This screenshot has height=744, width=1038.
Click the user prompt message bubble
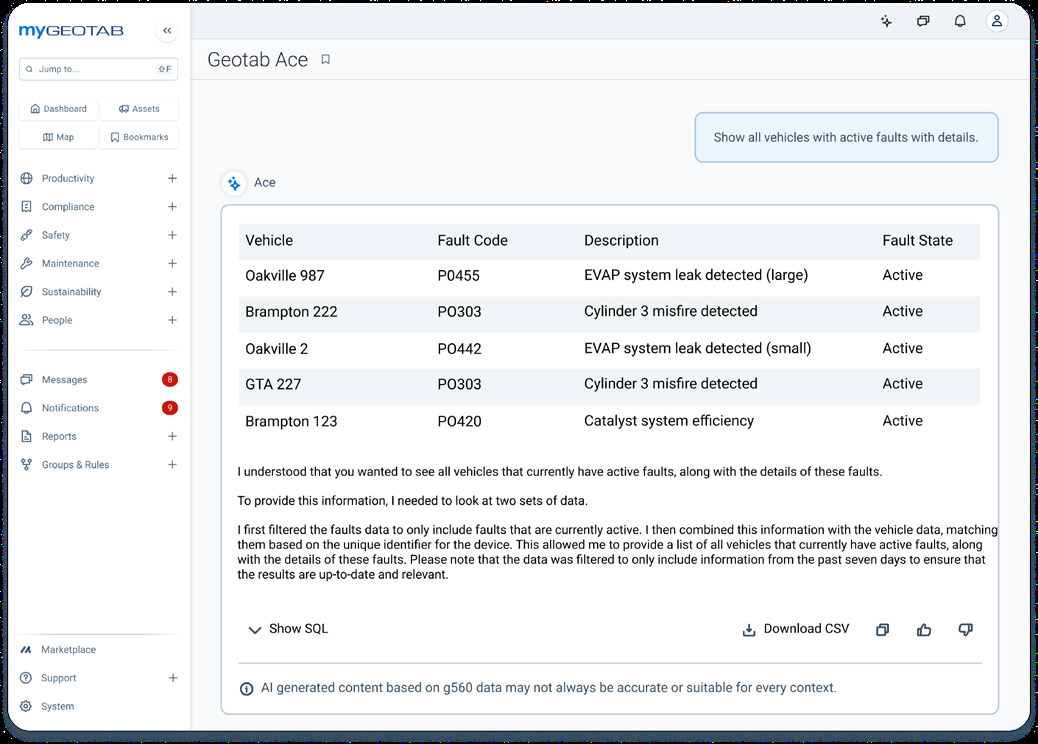[846, 138]
